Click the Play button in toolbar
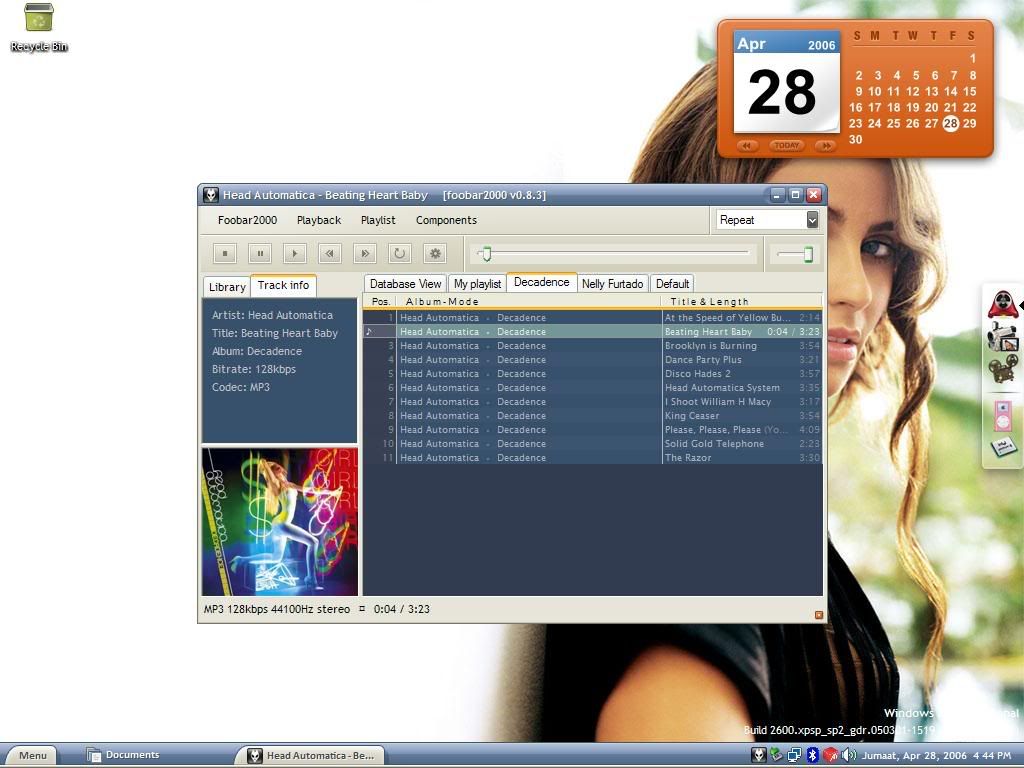Screen dimensions: 1024x768 point(294,254)
